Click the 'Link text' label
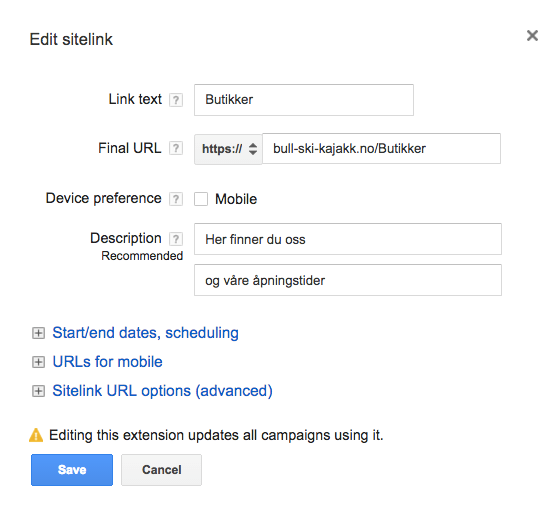 pos(135,99)
